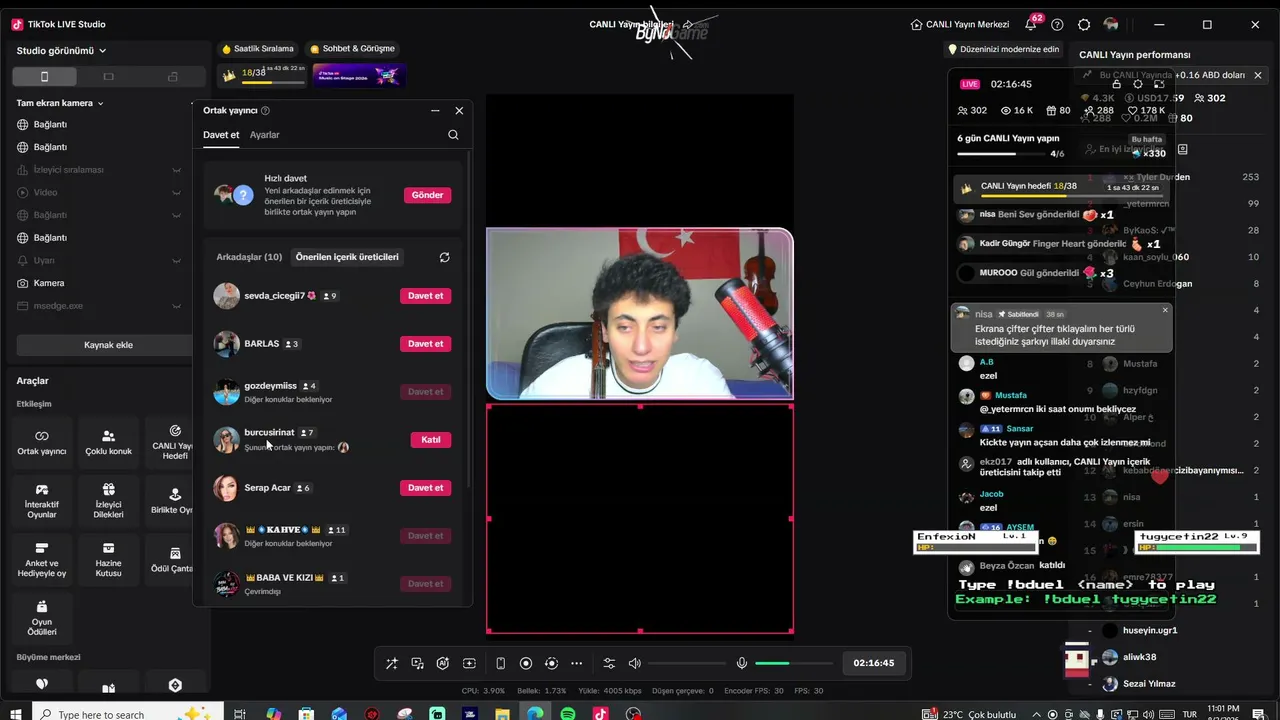The image size is (1280, 720).
Task: Open the Anket ve Hediyeyle oy tool
Action: click(42, 559)
